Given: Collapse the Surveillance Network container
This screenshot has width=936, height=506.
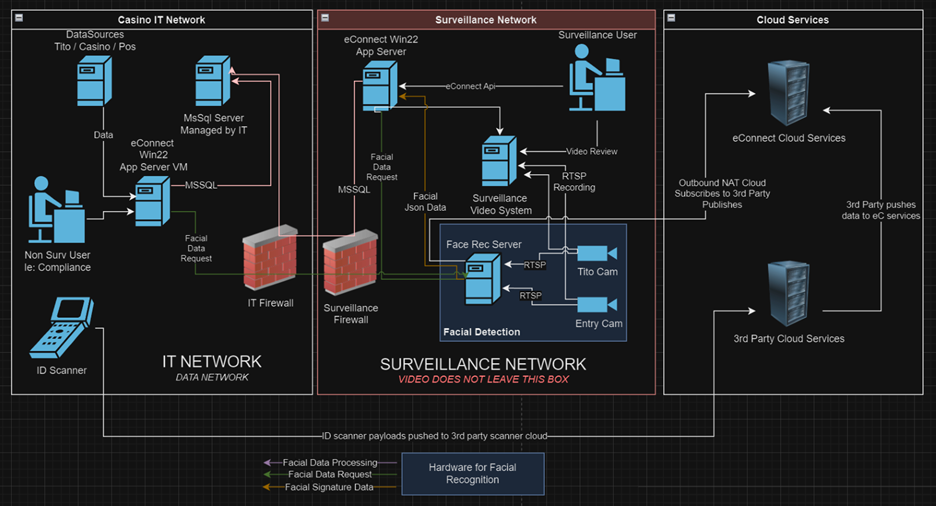Looking at the screenshot, I should [325, 18].
